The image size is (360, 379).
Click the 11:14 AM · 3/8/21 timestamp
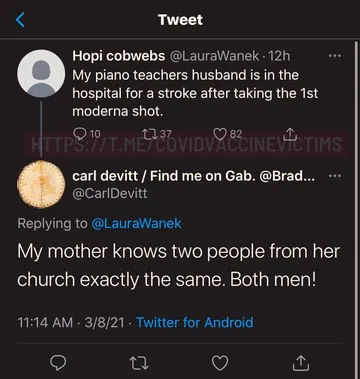tap(70, 323)
